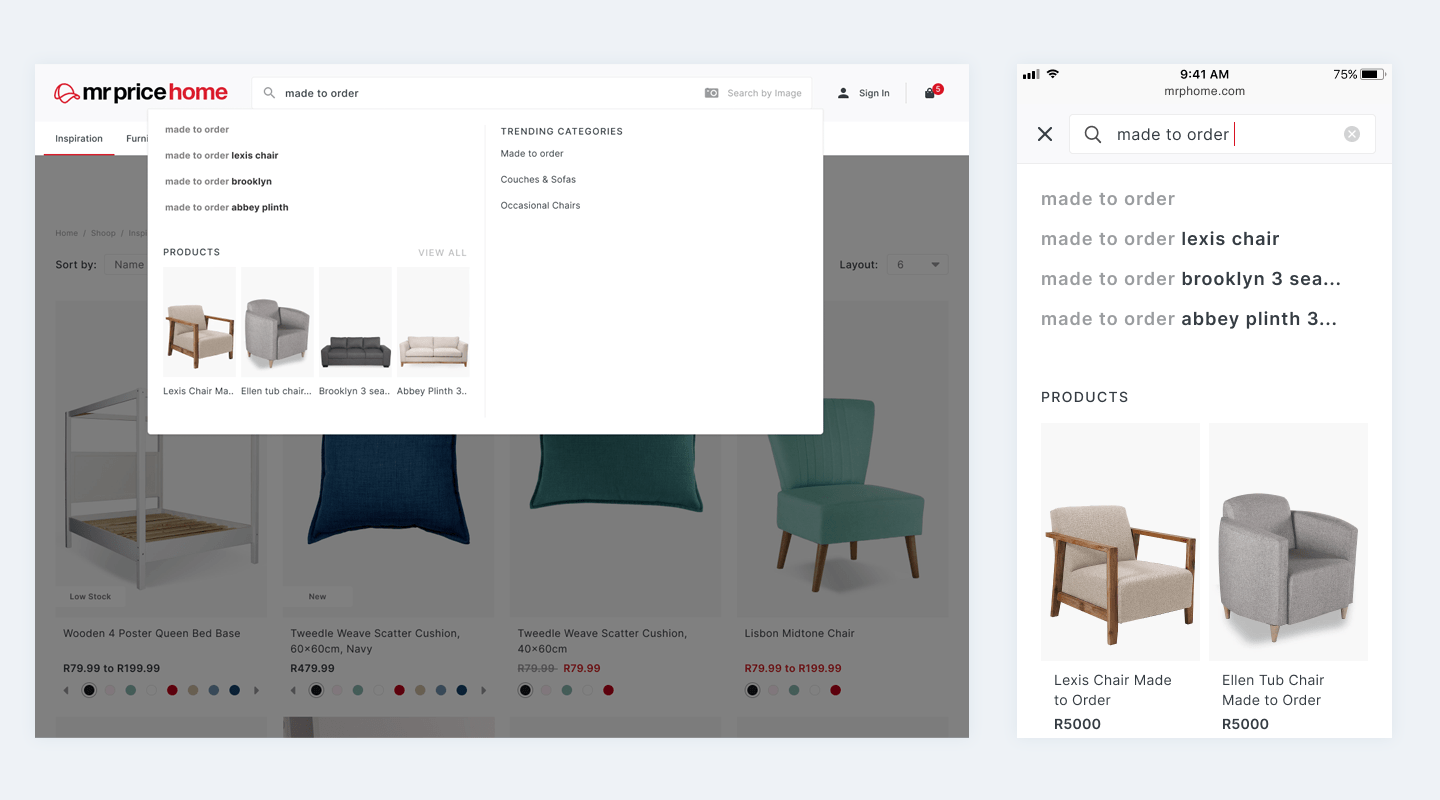Click the magnifying glass search icon
This screenshot has height=800, width=1440.
coord(268,92)
